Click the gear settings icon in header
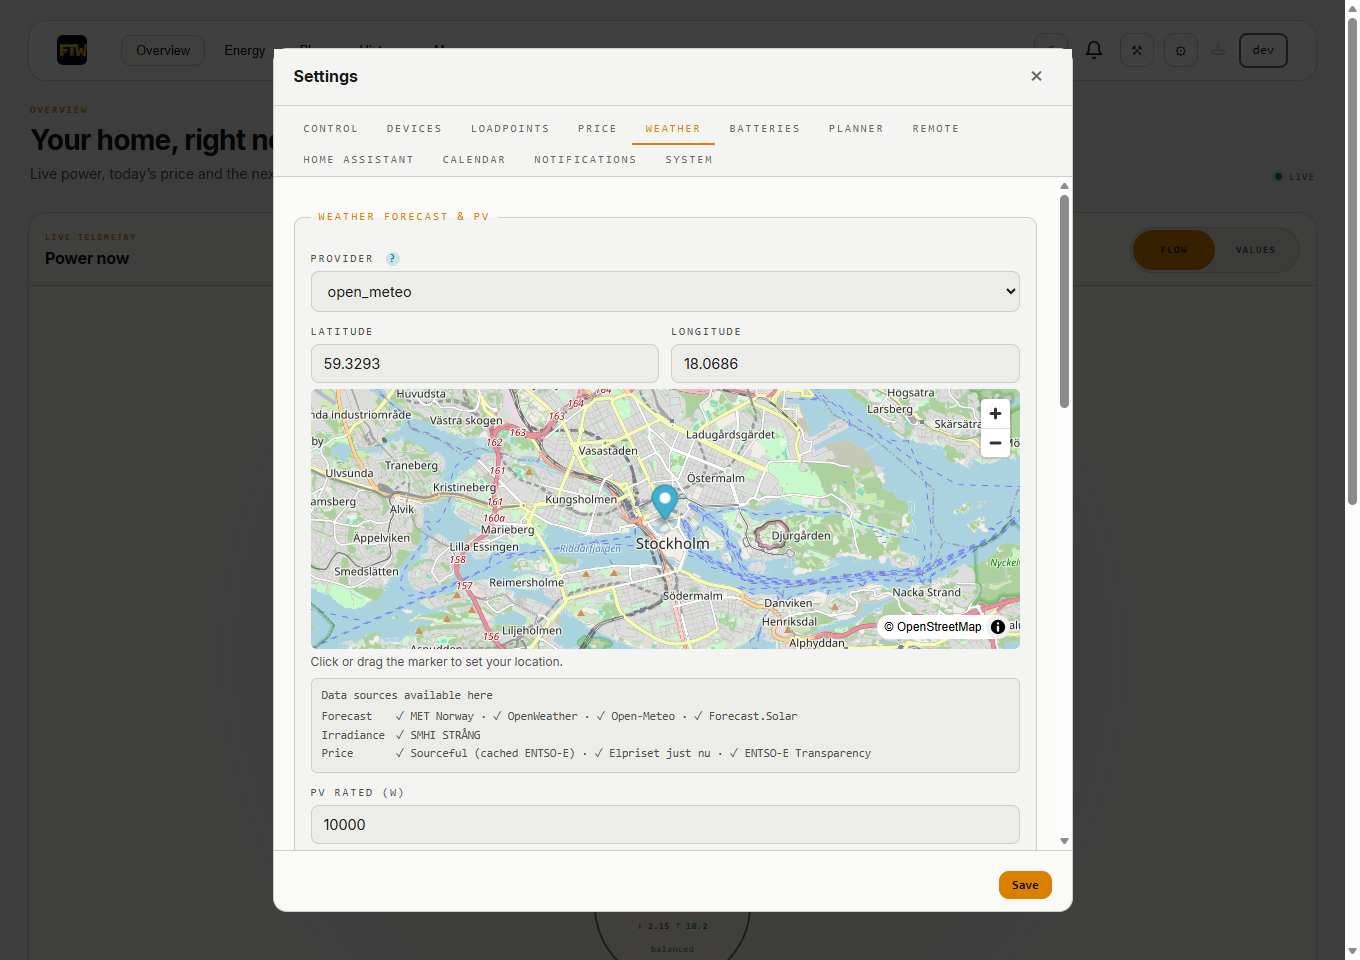Viewport: 1360px width, 960px height. (1181, 51)
